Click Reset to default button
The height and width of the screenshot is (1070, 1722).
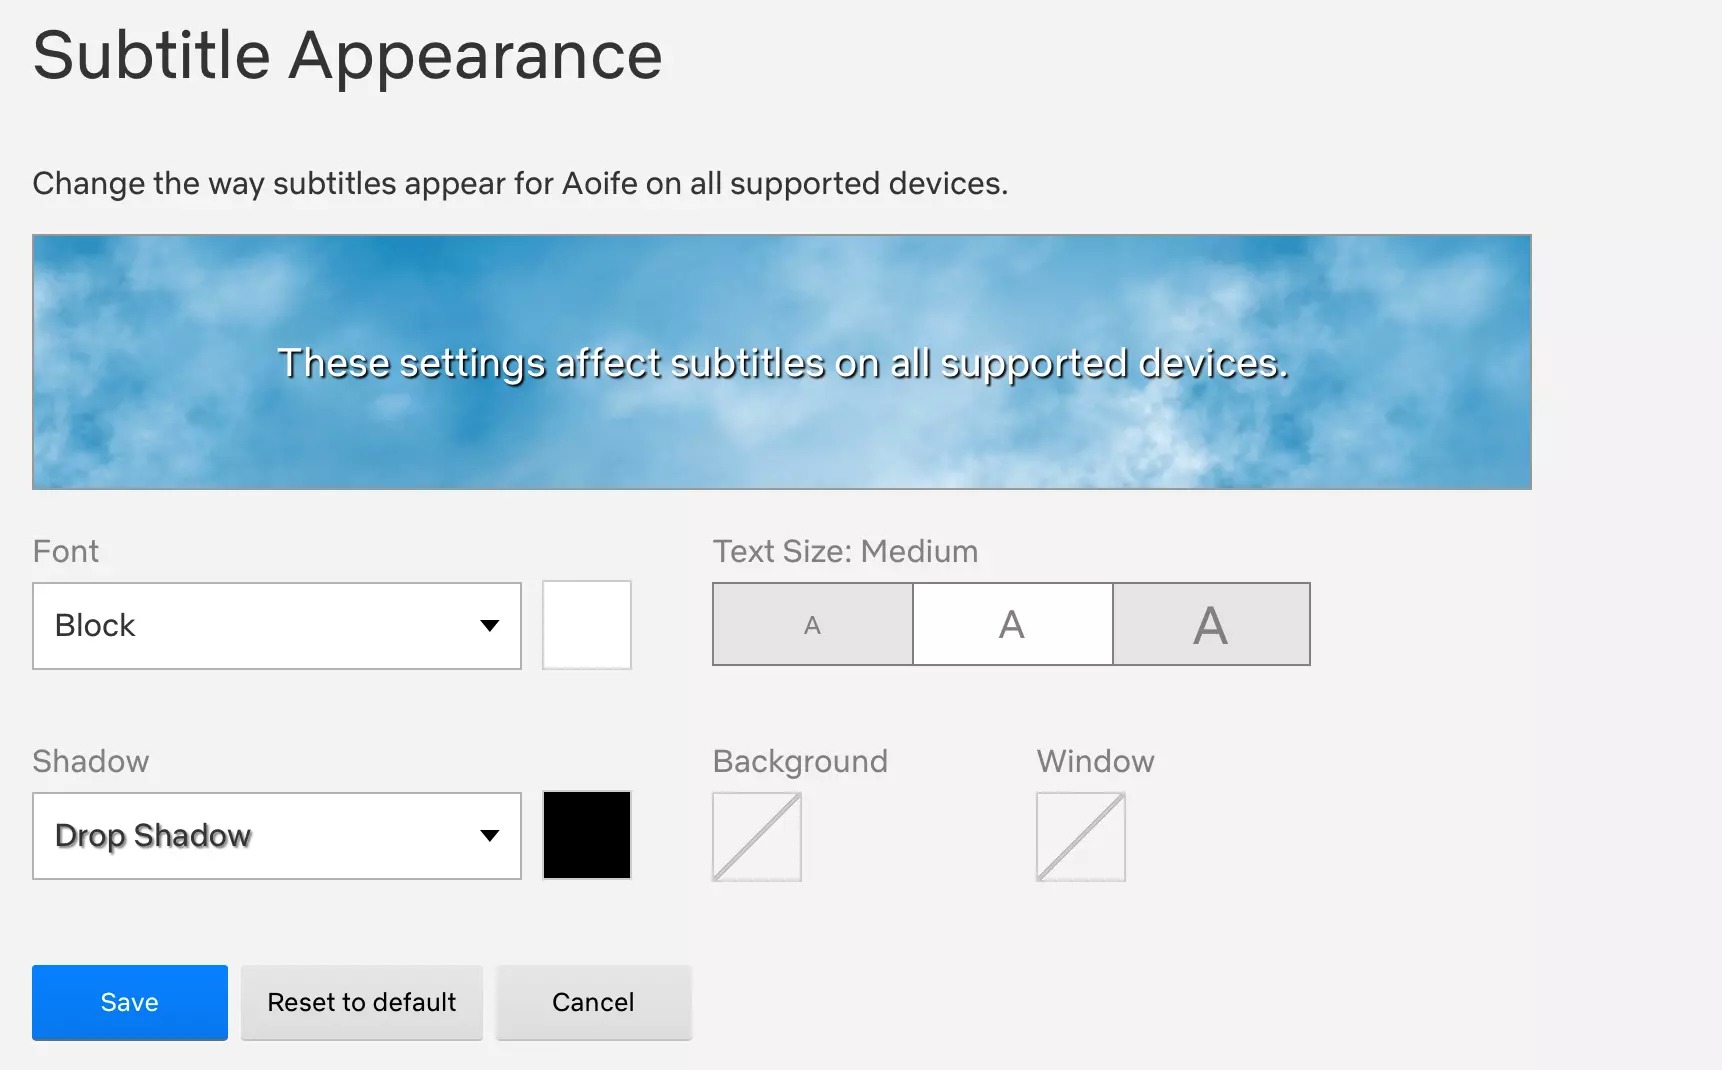(x=362, y=1002)
